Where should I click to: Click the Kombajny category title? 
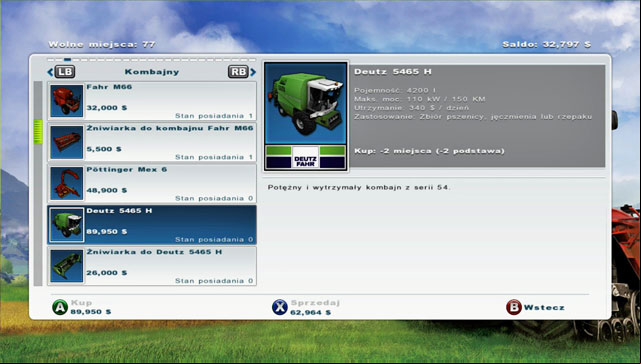(152, 72)
